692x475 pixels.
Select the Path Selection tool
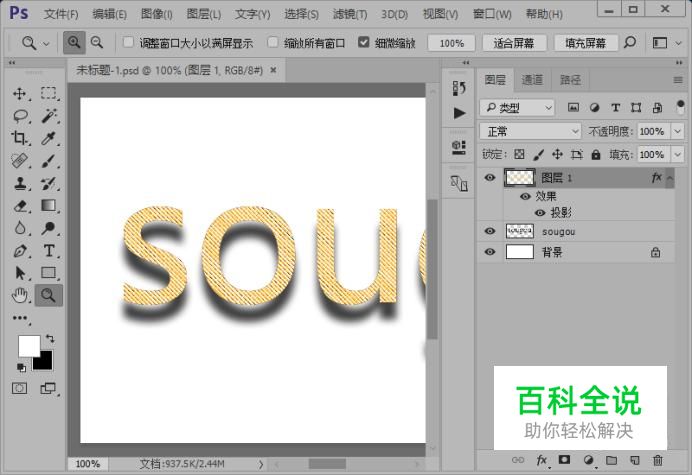[19, 273]
